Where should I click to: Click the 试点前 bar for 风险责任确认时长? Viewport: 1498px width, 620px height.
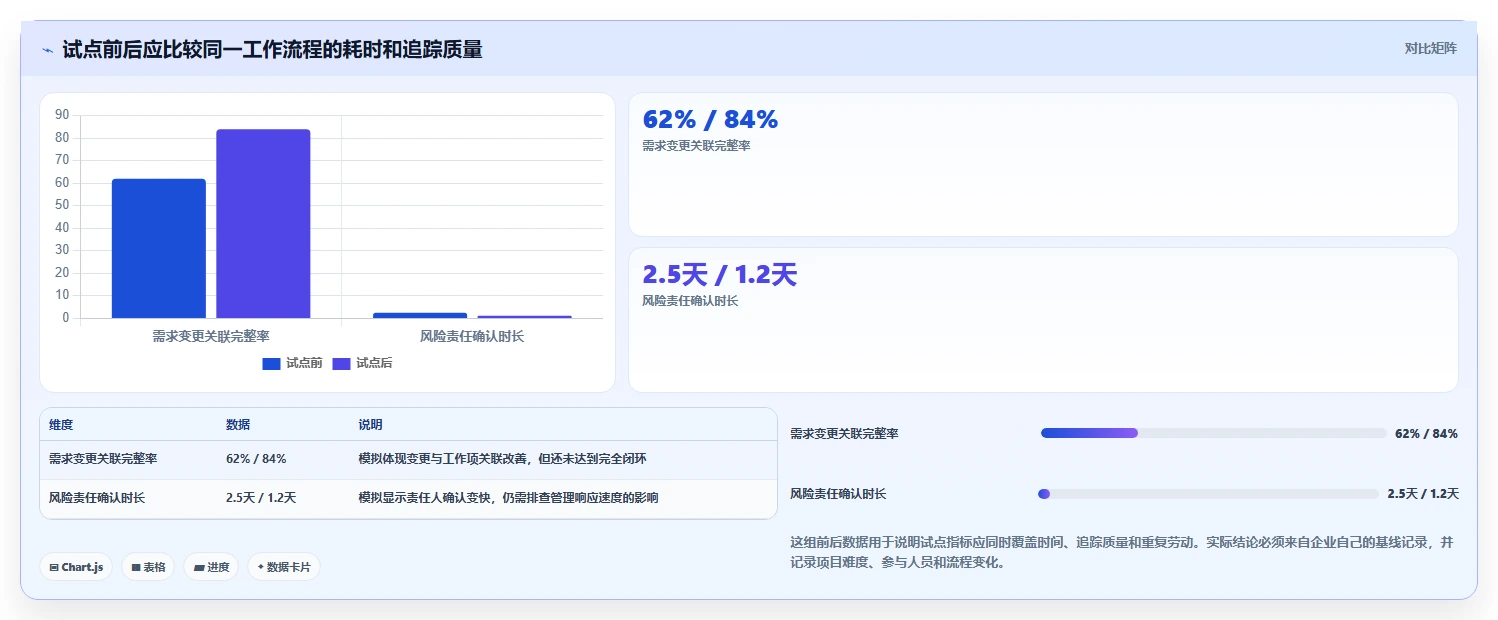pos(420,315)
